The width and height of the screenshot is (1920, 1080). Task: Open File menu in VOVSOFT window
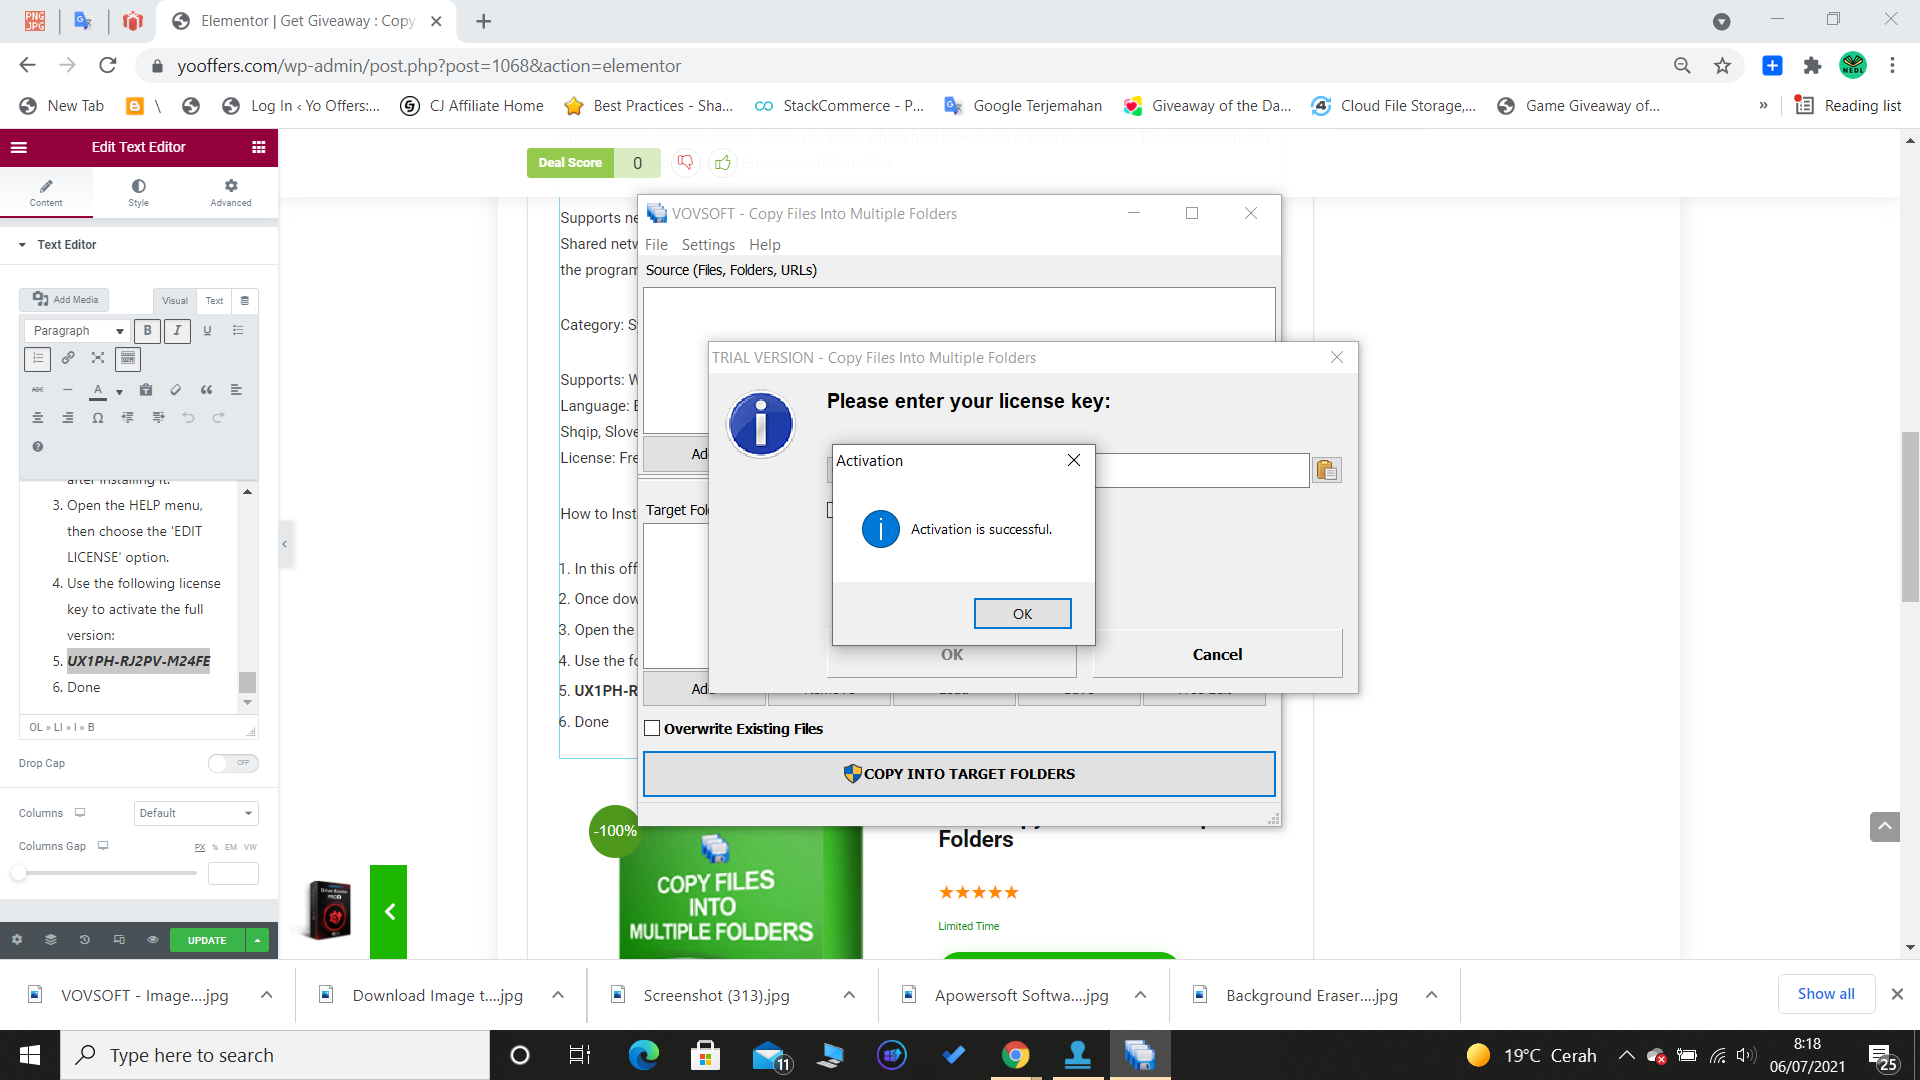tap(656, 245)
